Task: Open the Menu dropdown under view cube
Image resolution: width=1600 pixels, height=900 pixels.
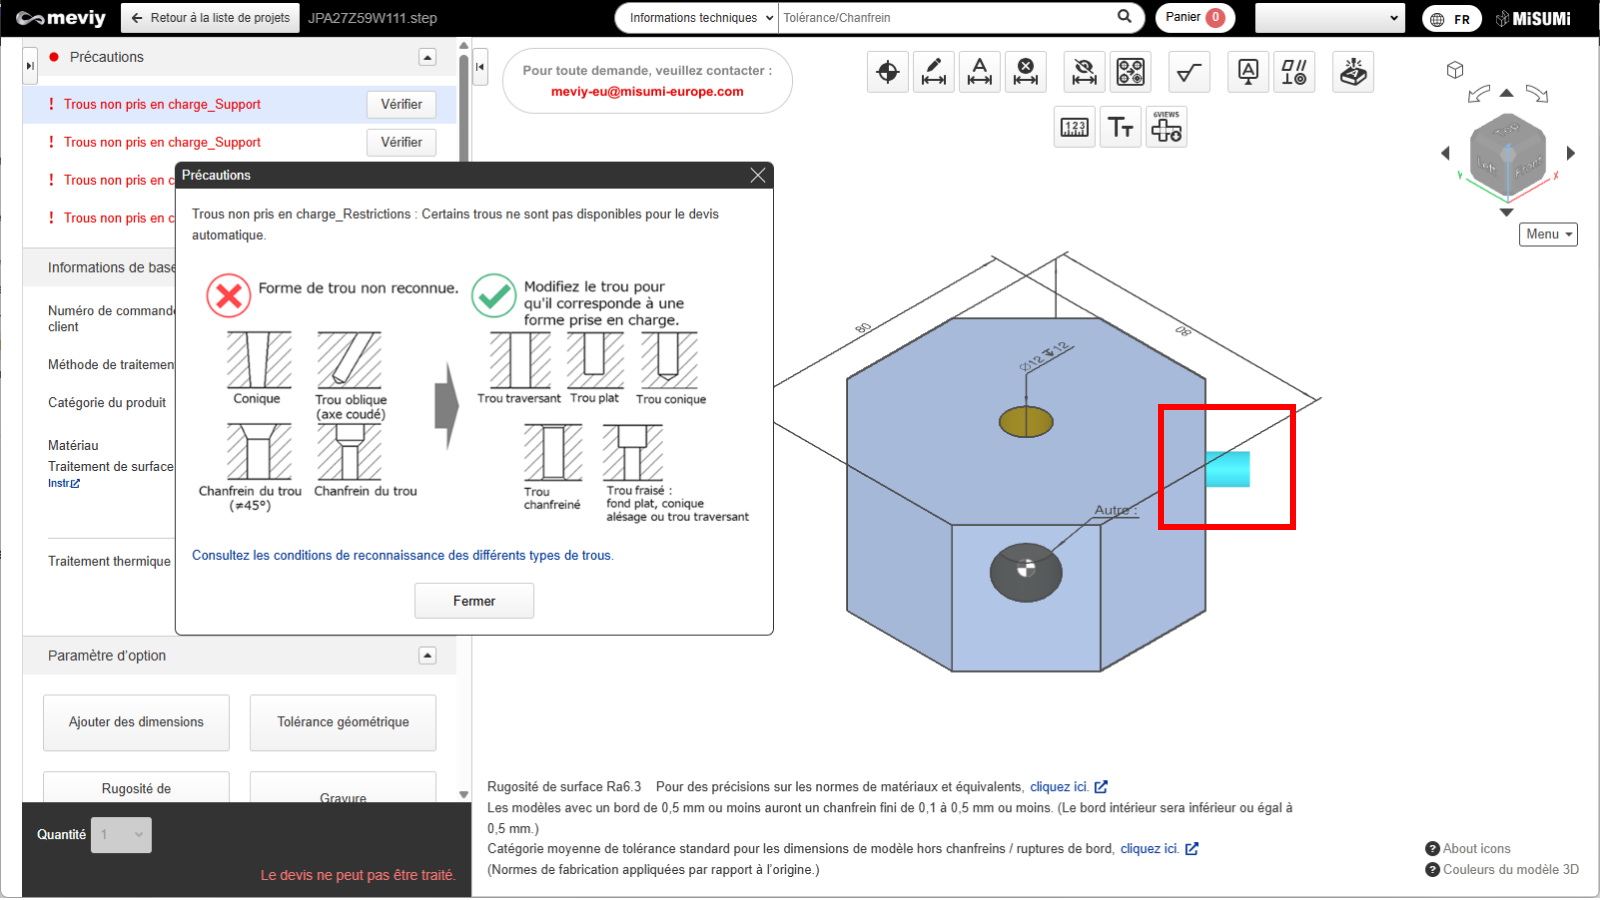Action: 1548,234
